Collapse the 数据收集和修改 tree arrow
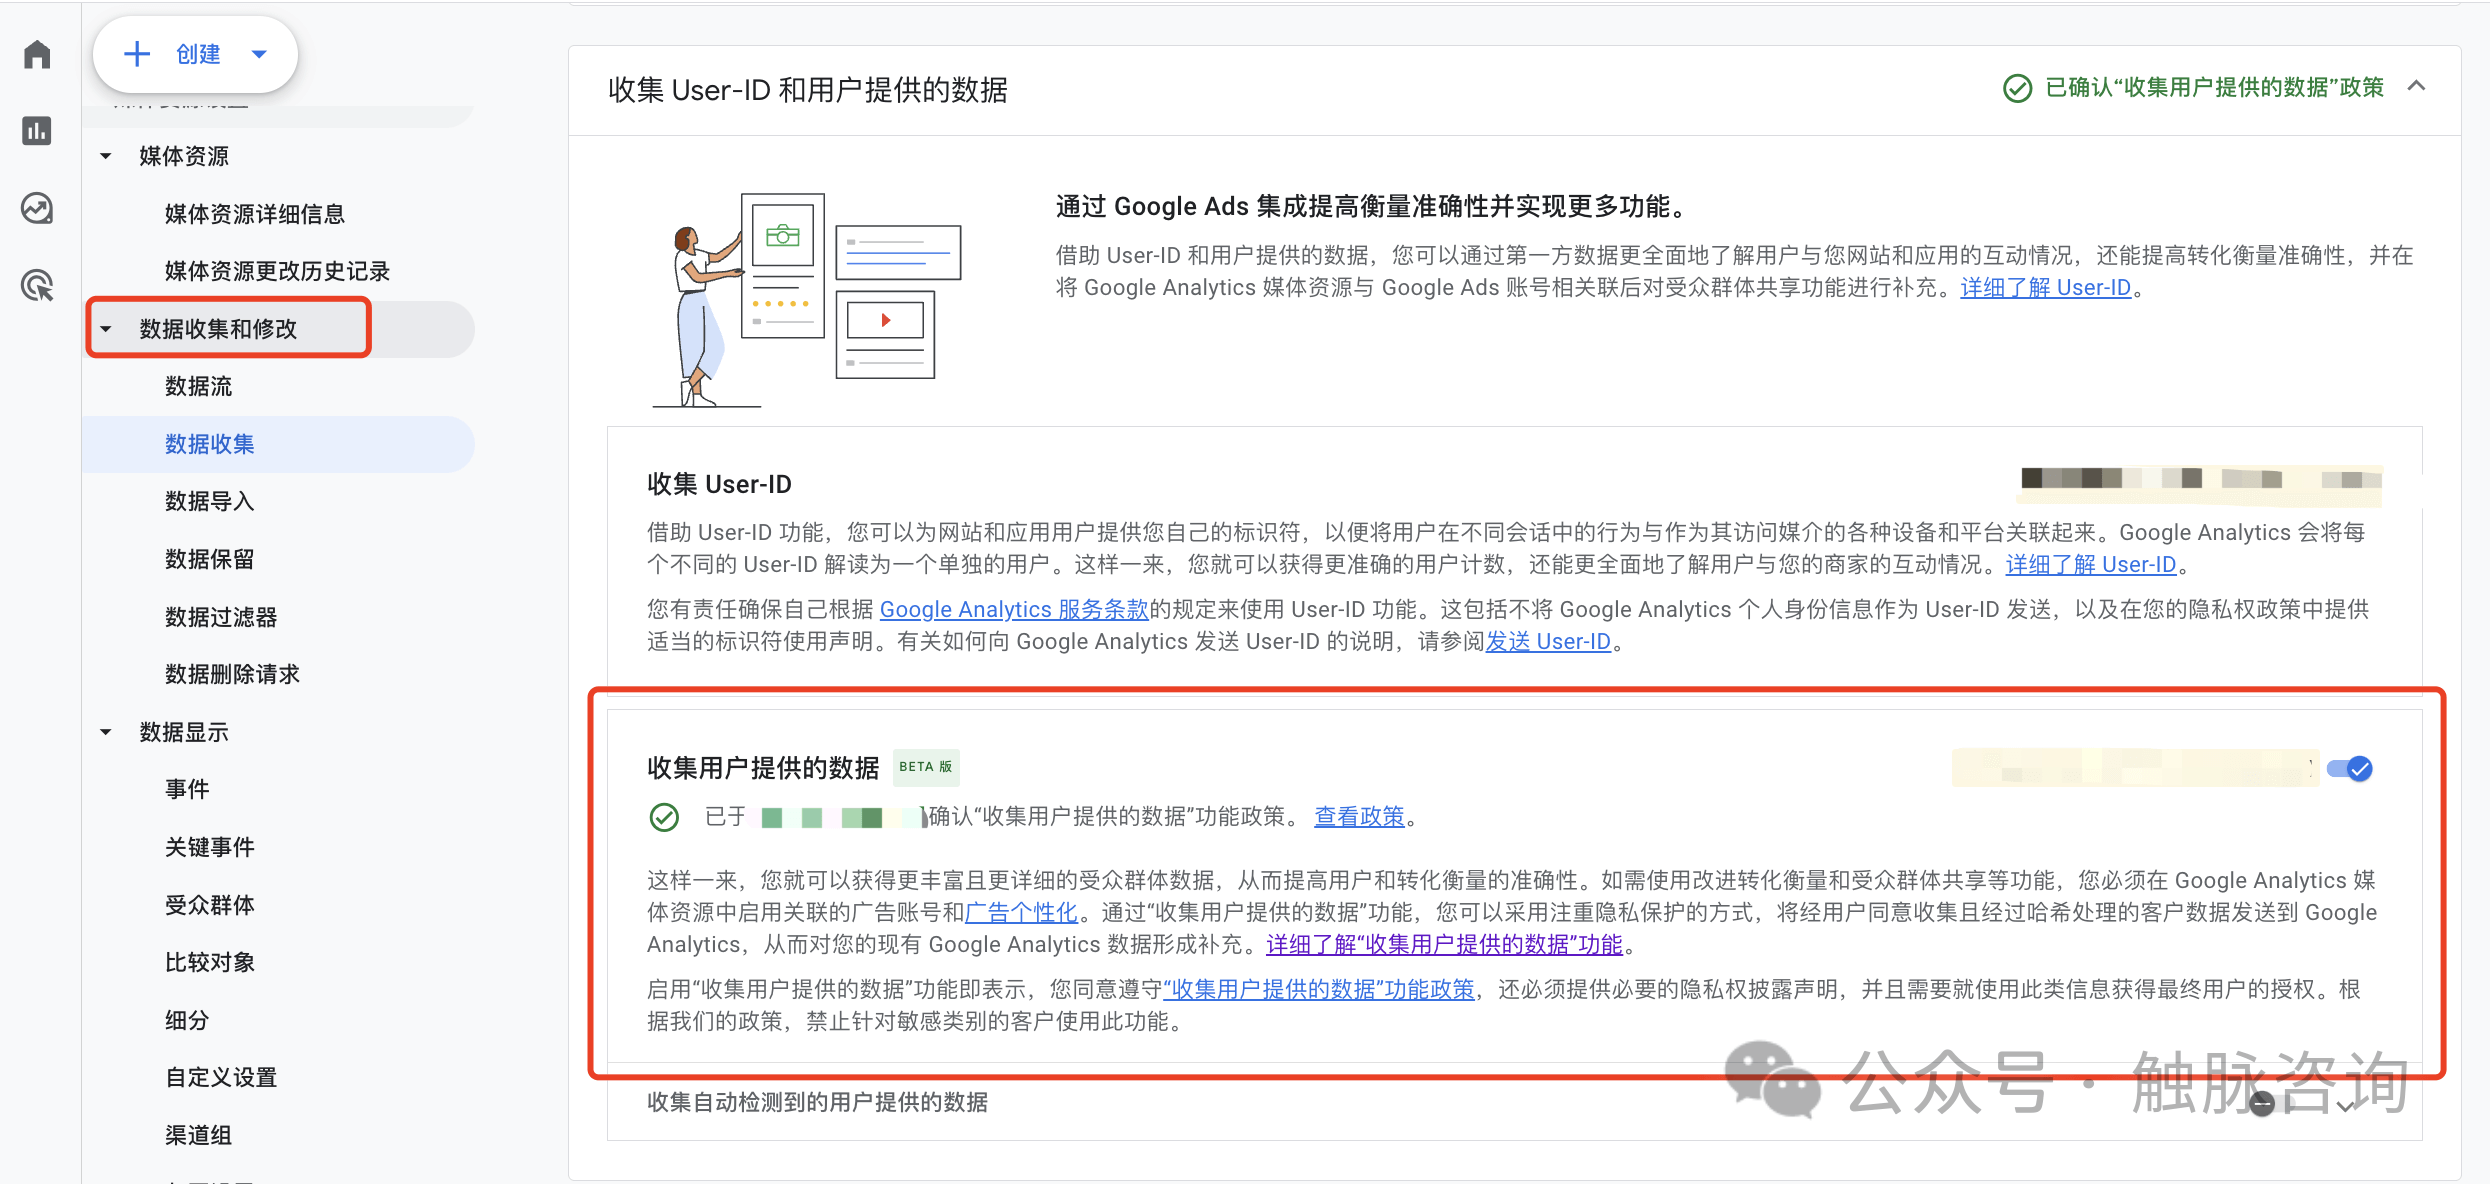Screen dimensions: 2490x1184 click(x=106, y=329)
